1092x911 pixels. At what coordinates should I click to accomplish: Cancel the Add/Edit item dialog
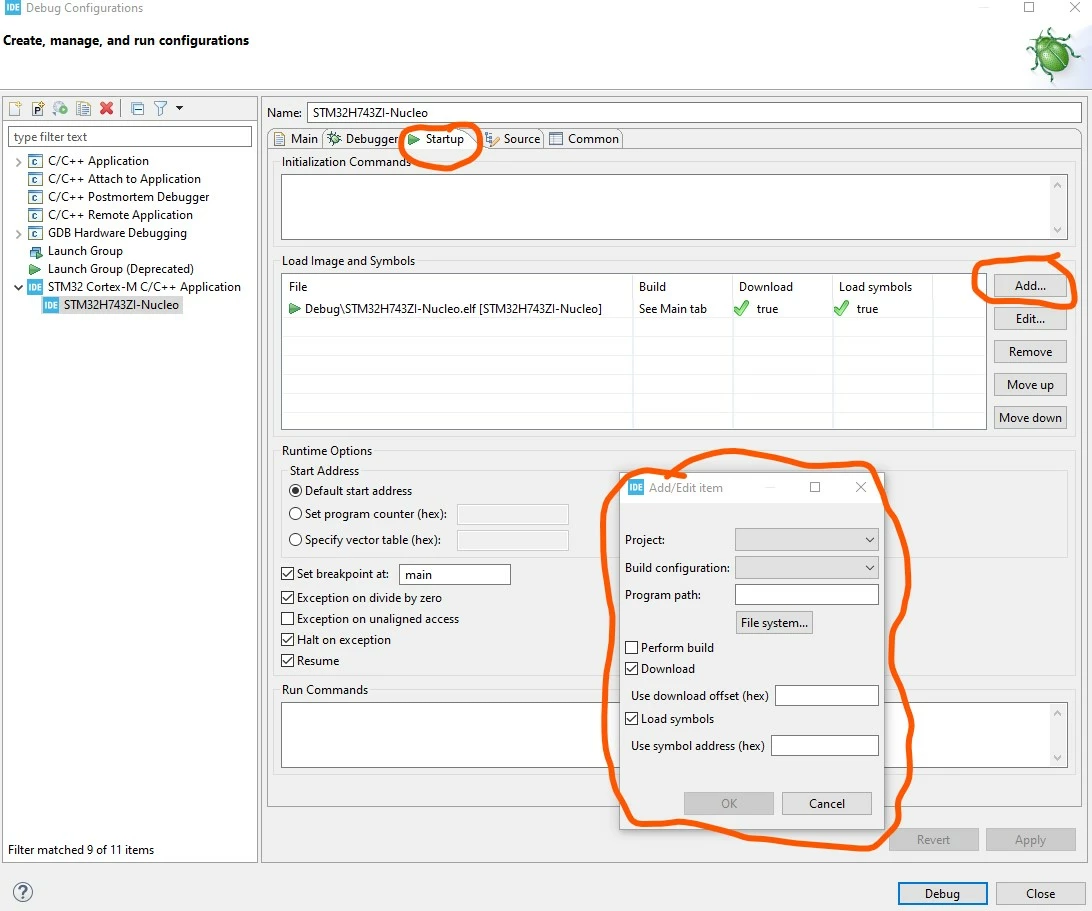pyautogui.click(x=827, y=804)
